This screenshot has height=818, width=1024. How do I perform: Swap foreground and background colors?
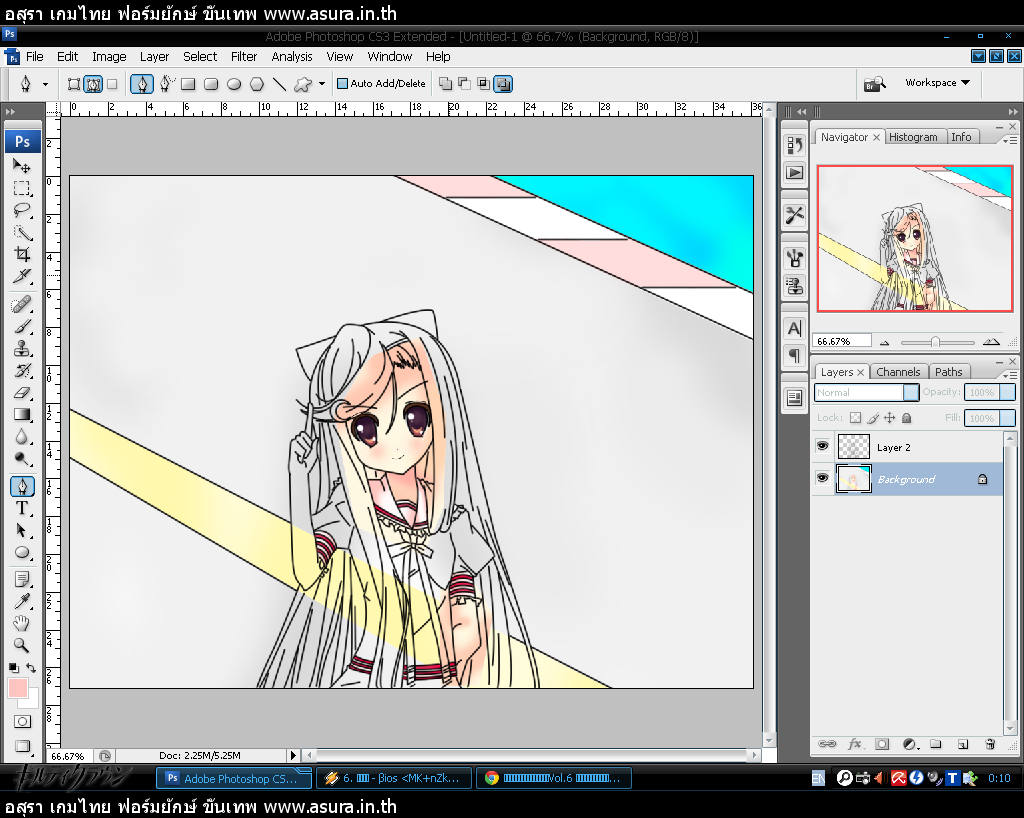31,668
